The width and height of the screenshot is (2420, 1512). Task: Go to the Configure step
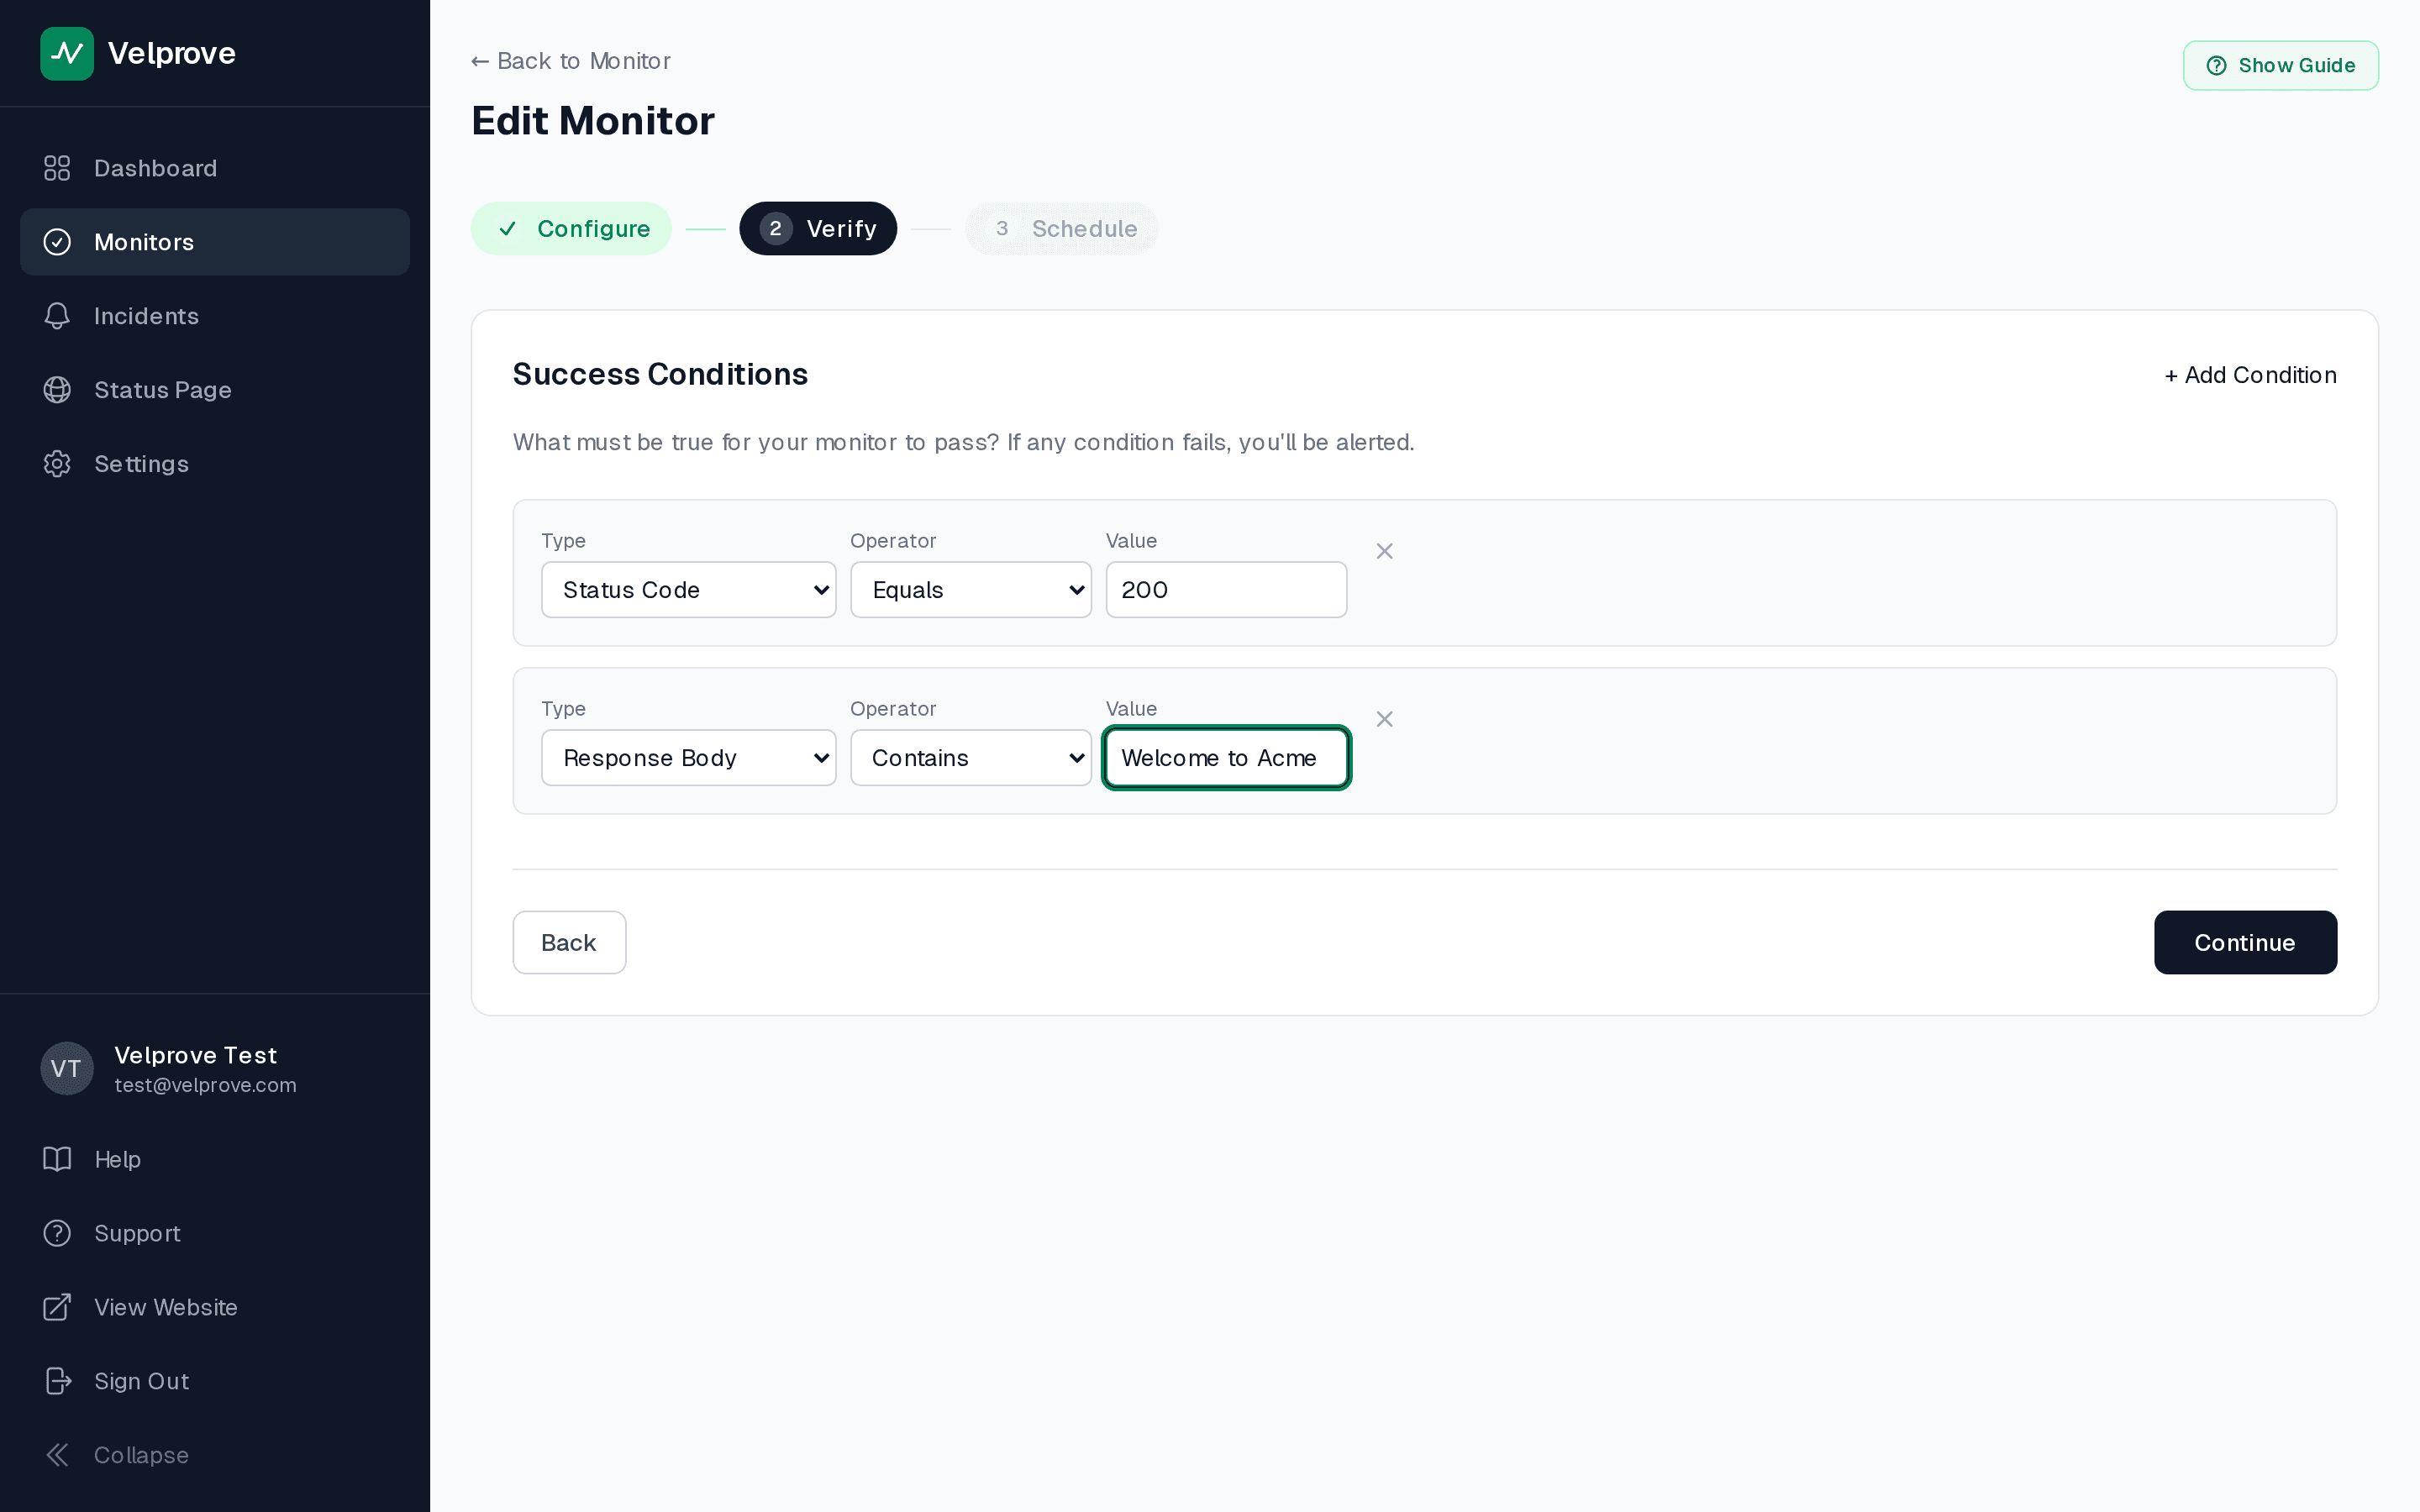571,229
